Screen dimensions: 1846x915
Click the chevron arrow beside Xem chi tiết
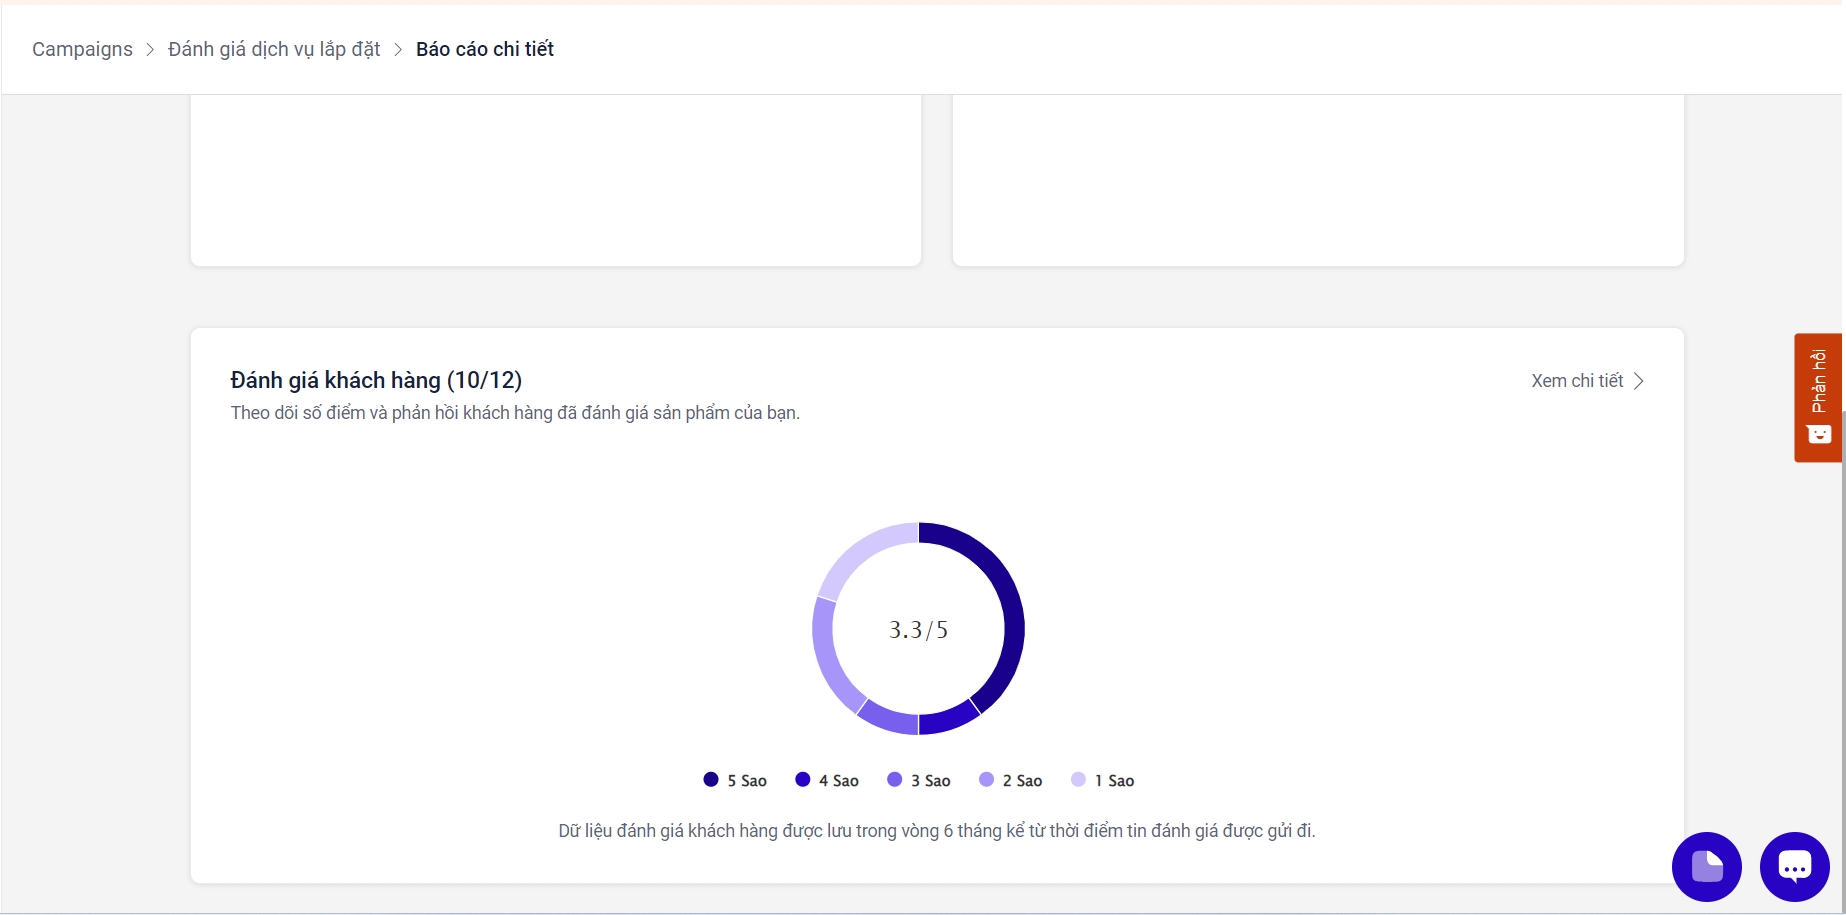[1639, 381]
